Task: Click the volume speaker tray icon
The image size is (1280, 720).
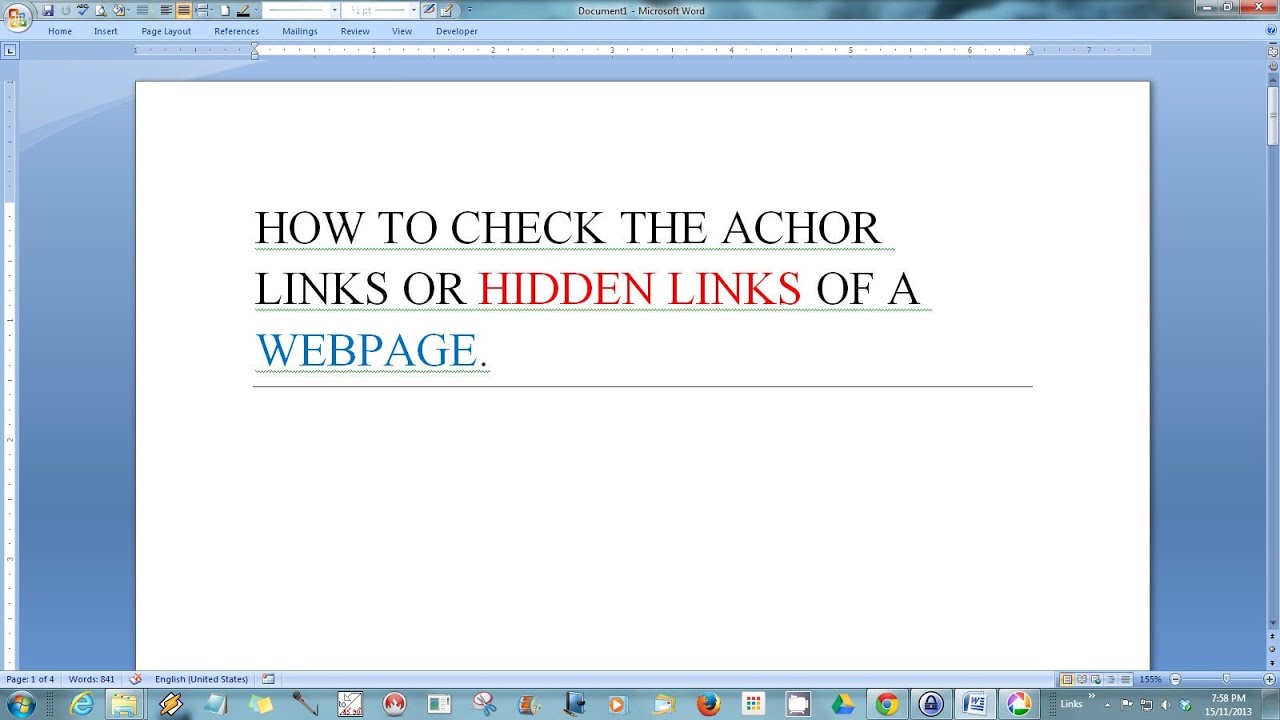Action: (1165, 704)
